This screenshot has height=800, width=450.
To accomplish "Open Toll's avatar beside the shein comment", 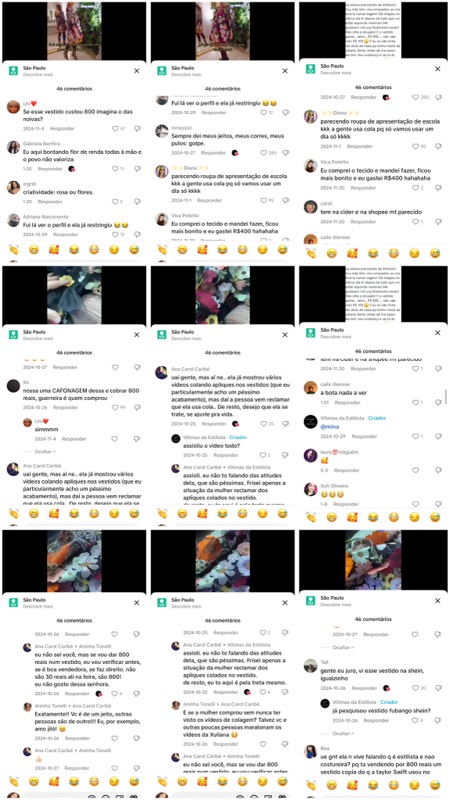I will coord(311,665).
